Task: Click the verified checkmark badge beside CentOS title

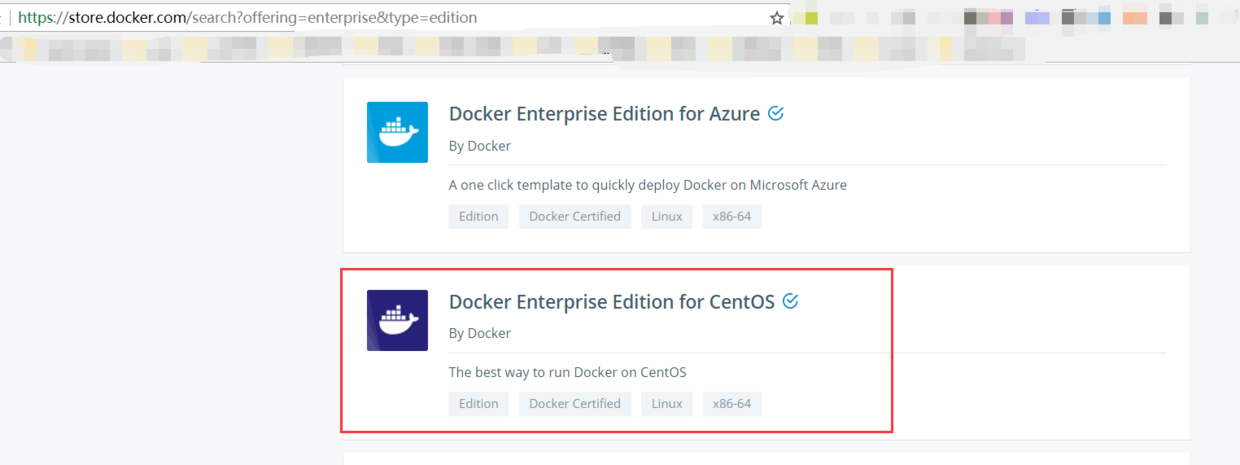Action: click(791, 300)
